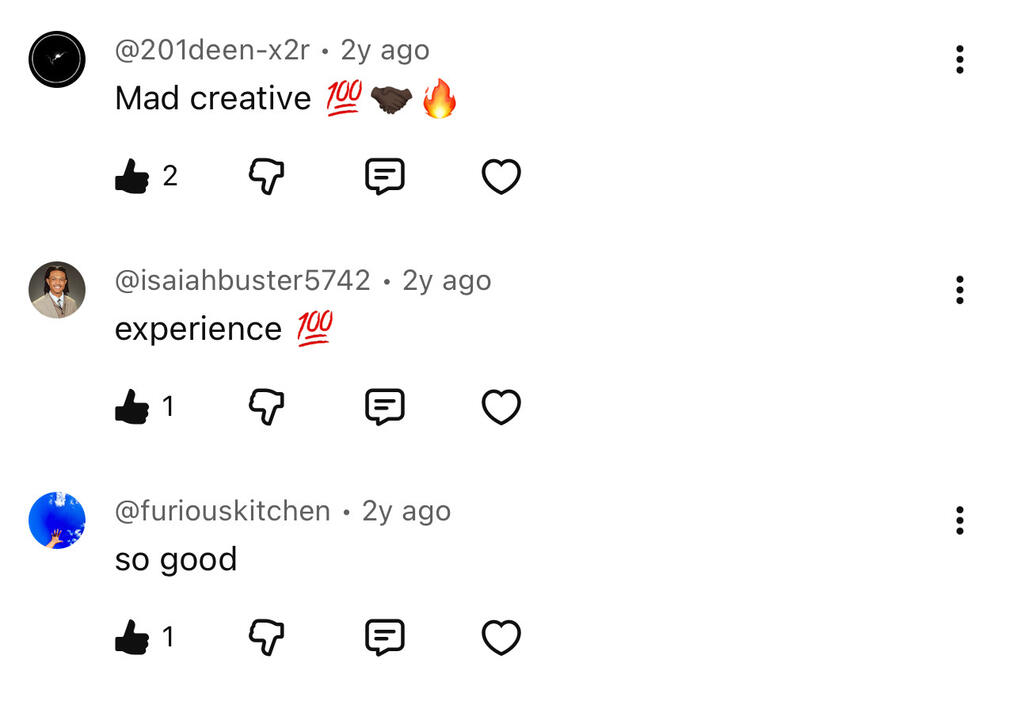Heart the comment from @isaiahbuster5742
Image resolution: width=1017 pixels, height=705 pixels.
tap(501, 407)
